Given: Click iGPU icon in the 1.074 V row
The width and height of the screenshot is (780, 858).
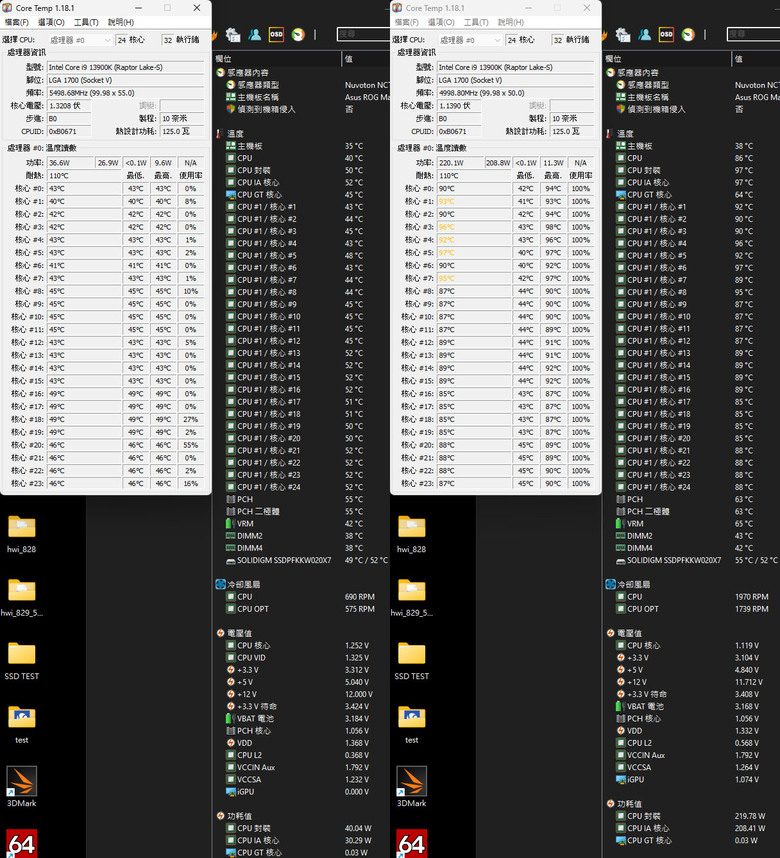Looking at the screenshot, I should [621, 779].
